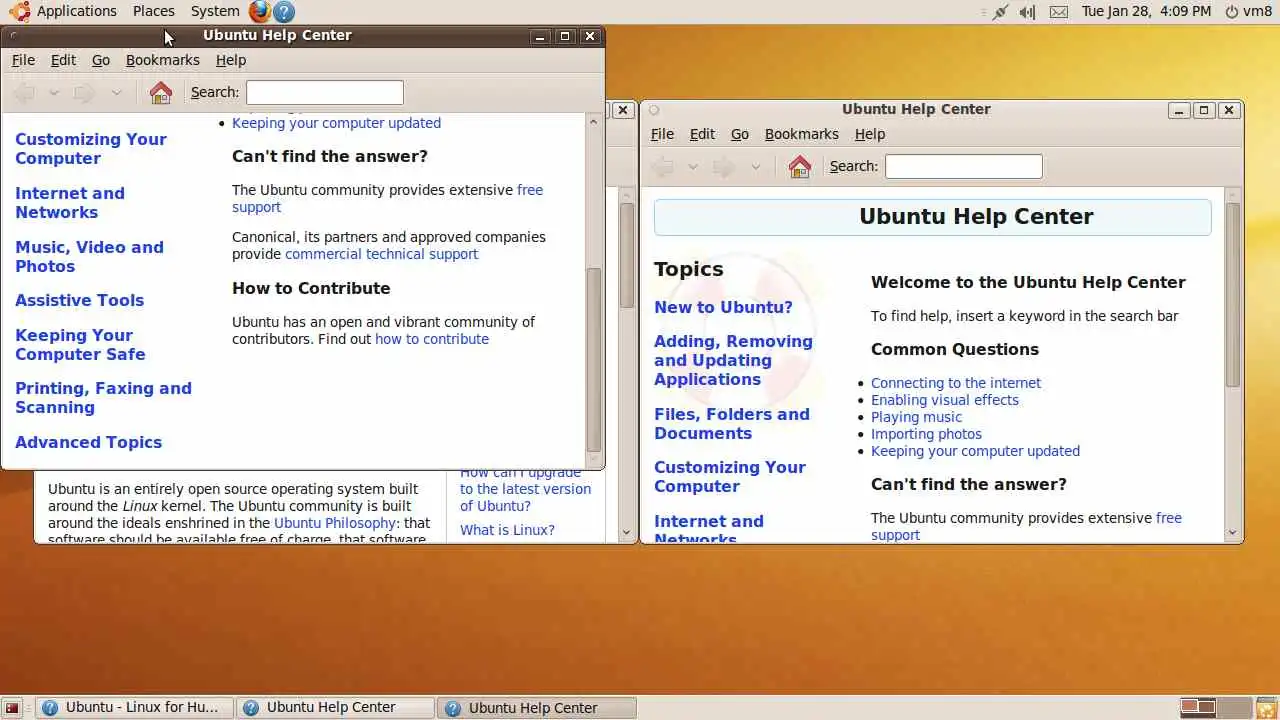Image resolution: width=1280 pixels, height=720 pixels.
Task: Click scroll-down arrow in right Help Center window
Action: click(1232, 533)
